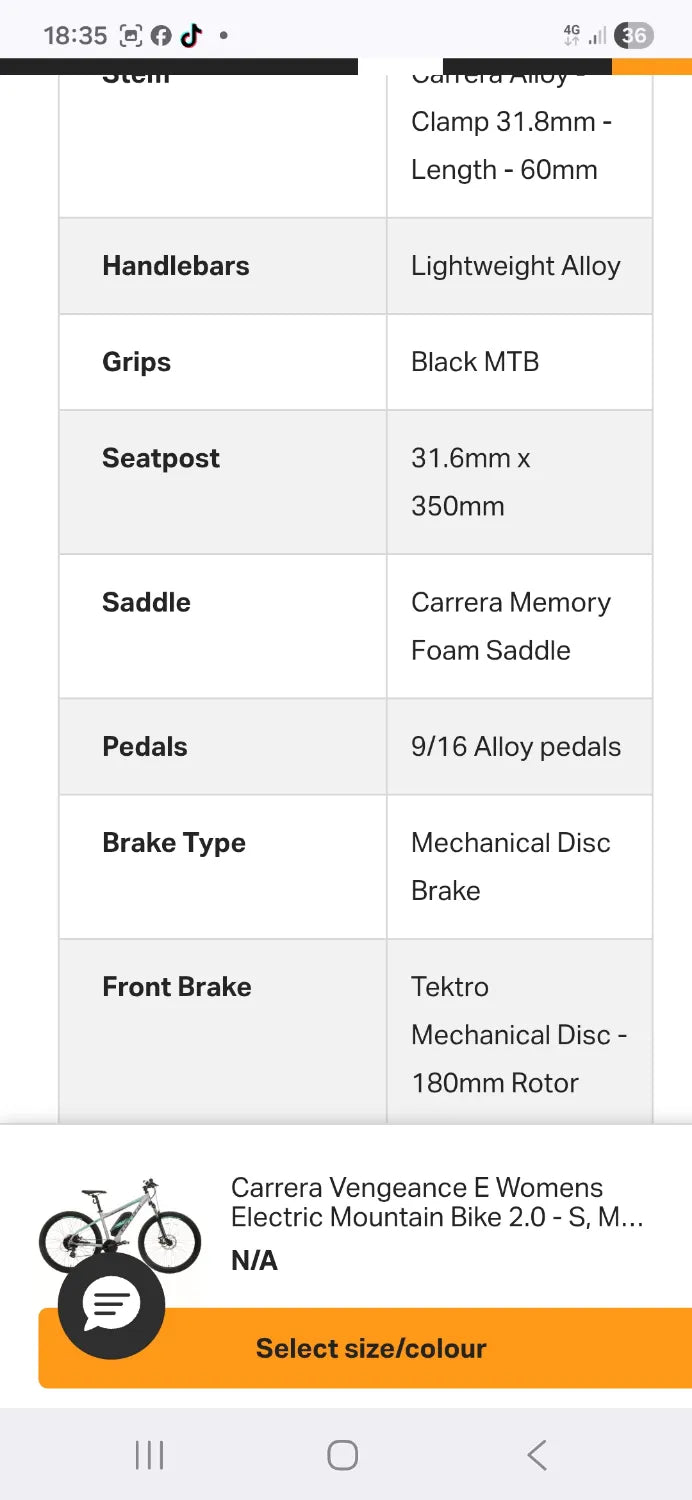Open the live chat bubble icon

coord(112,1304)
